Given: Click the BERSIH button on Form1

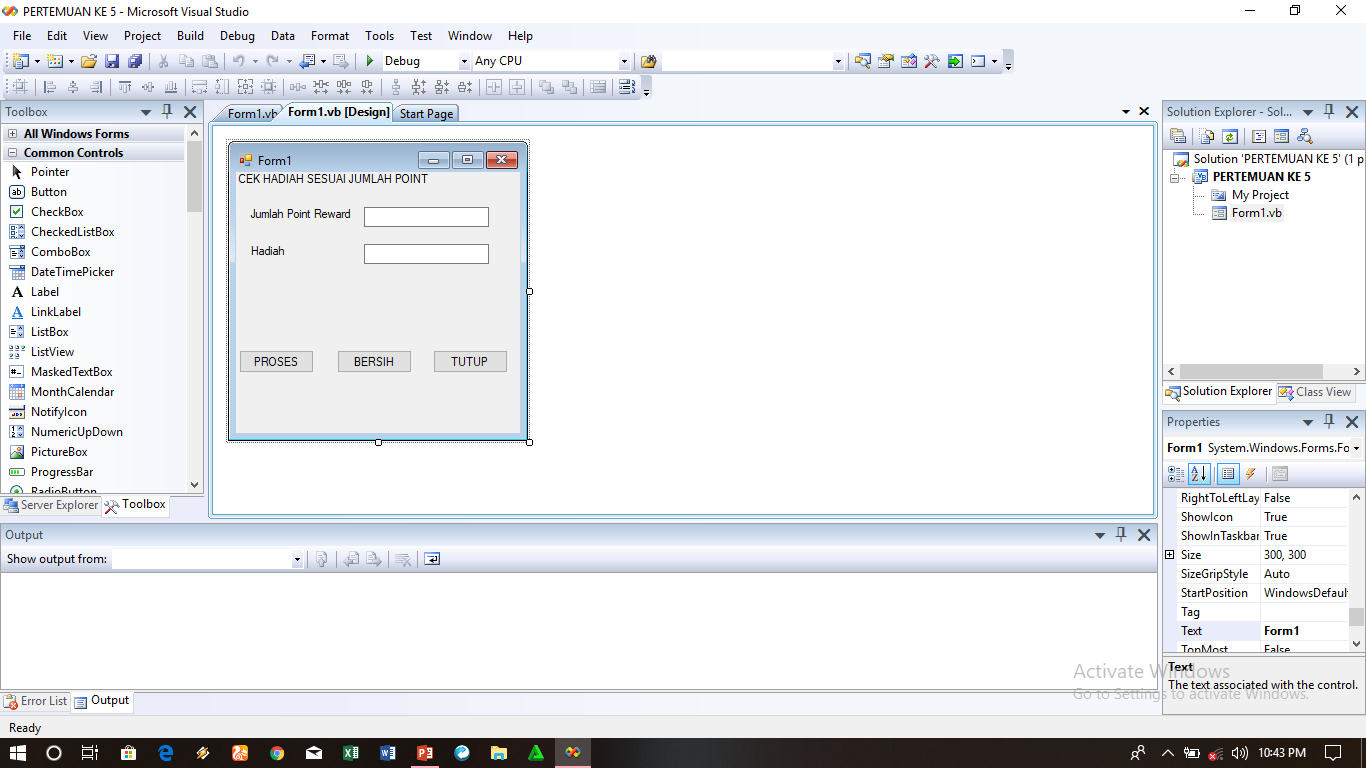Looking at the screenshot, I should point(374,361).
